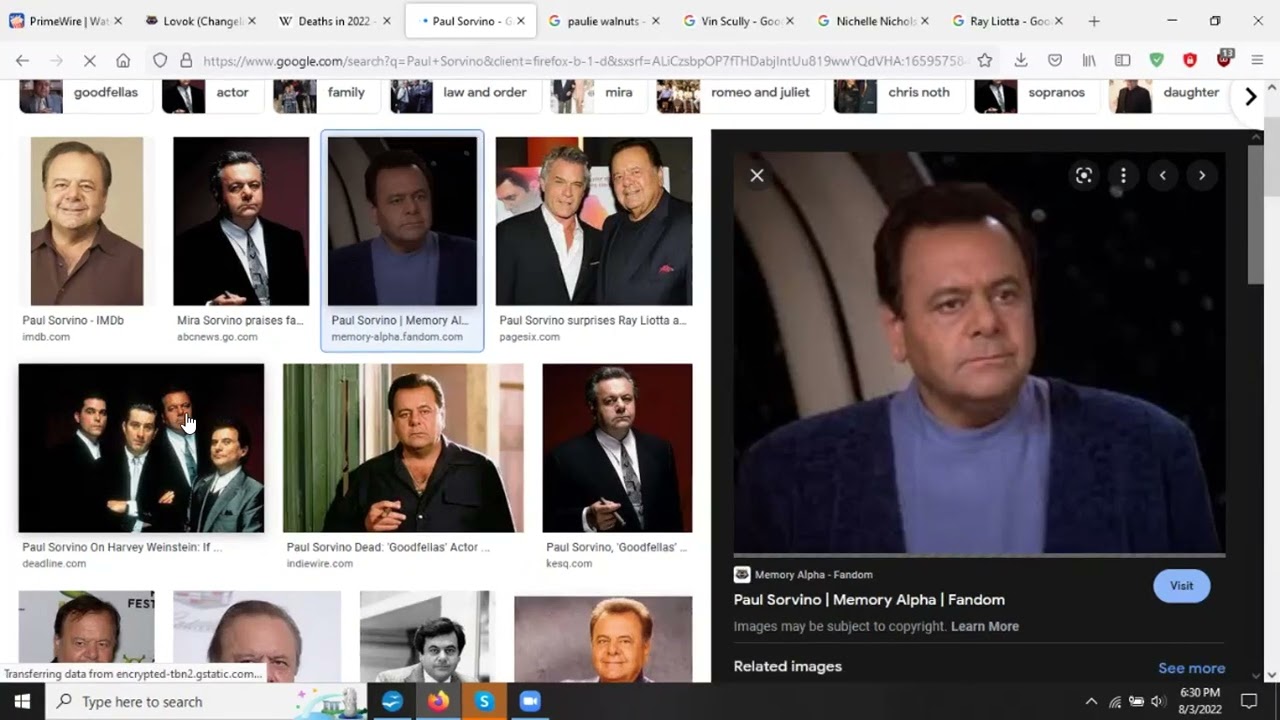Screen dimensions: 1280x720
Task: Switch to the Nichelle Nichols search tab
Action: [874, 21]
